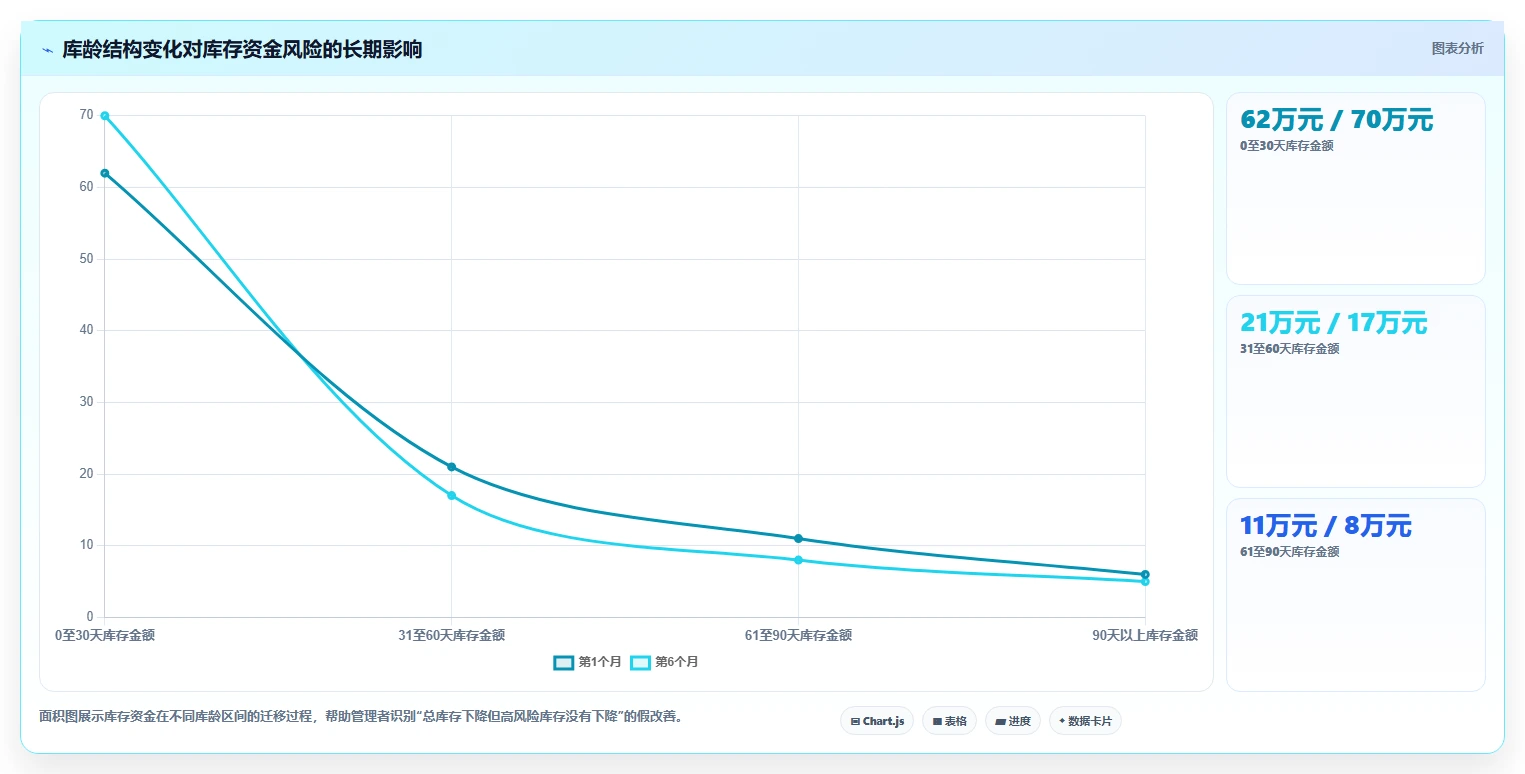Click the chart title 库龄结构变化对库存资金风险的长期影响

point(242,50)
